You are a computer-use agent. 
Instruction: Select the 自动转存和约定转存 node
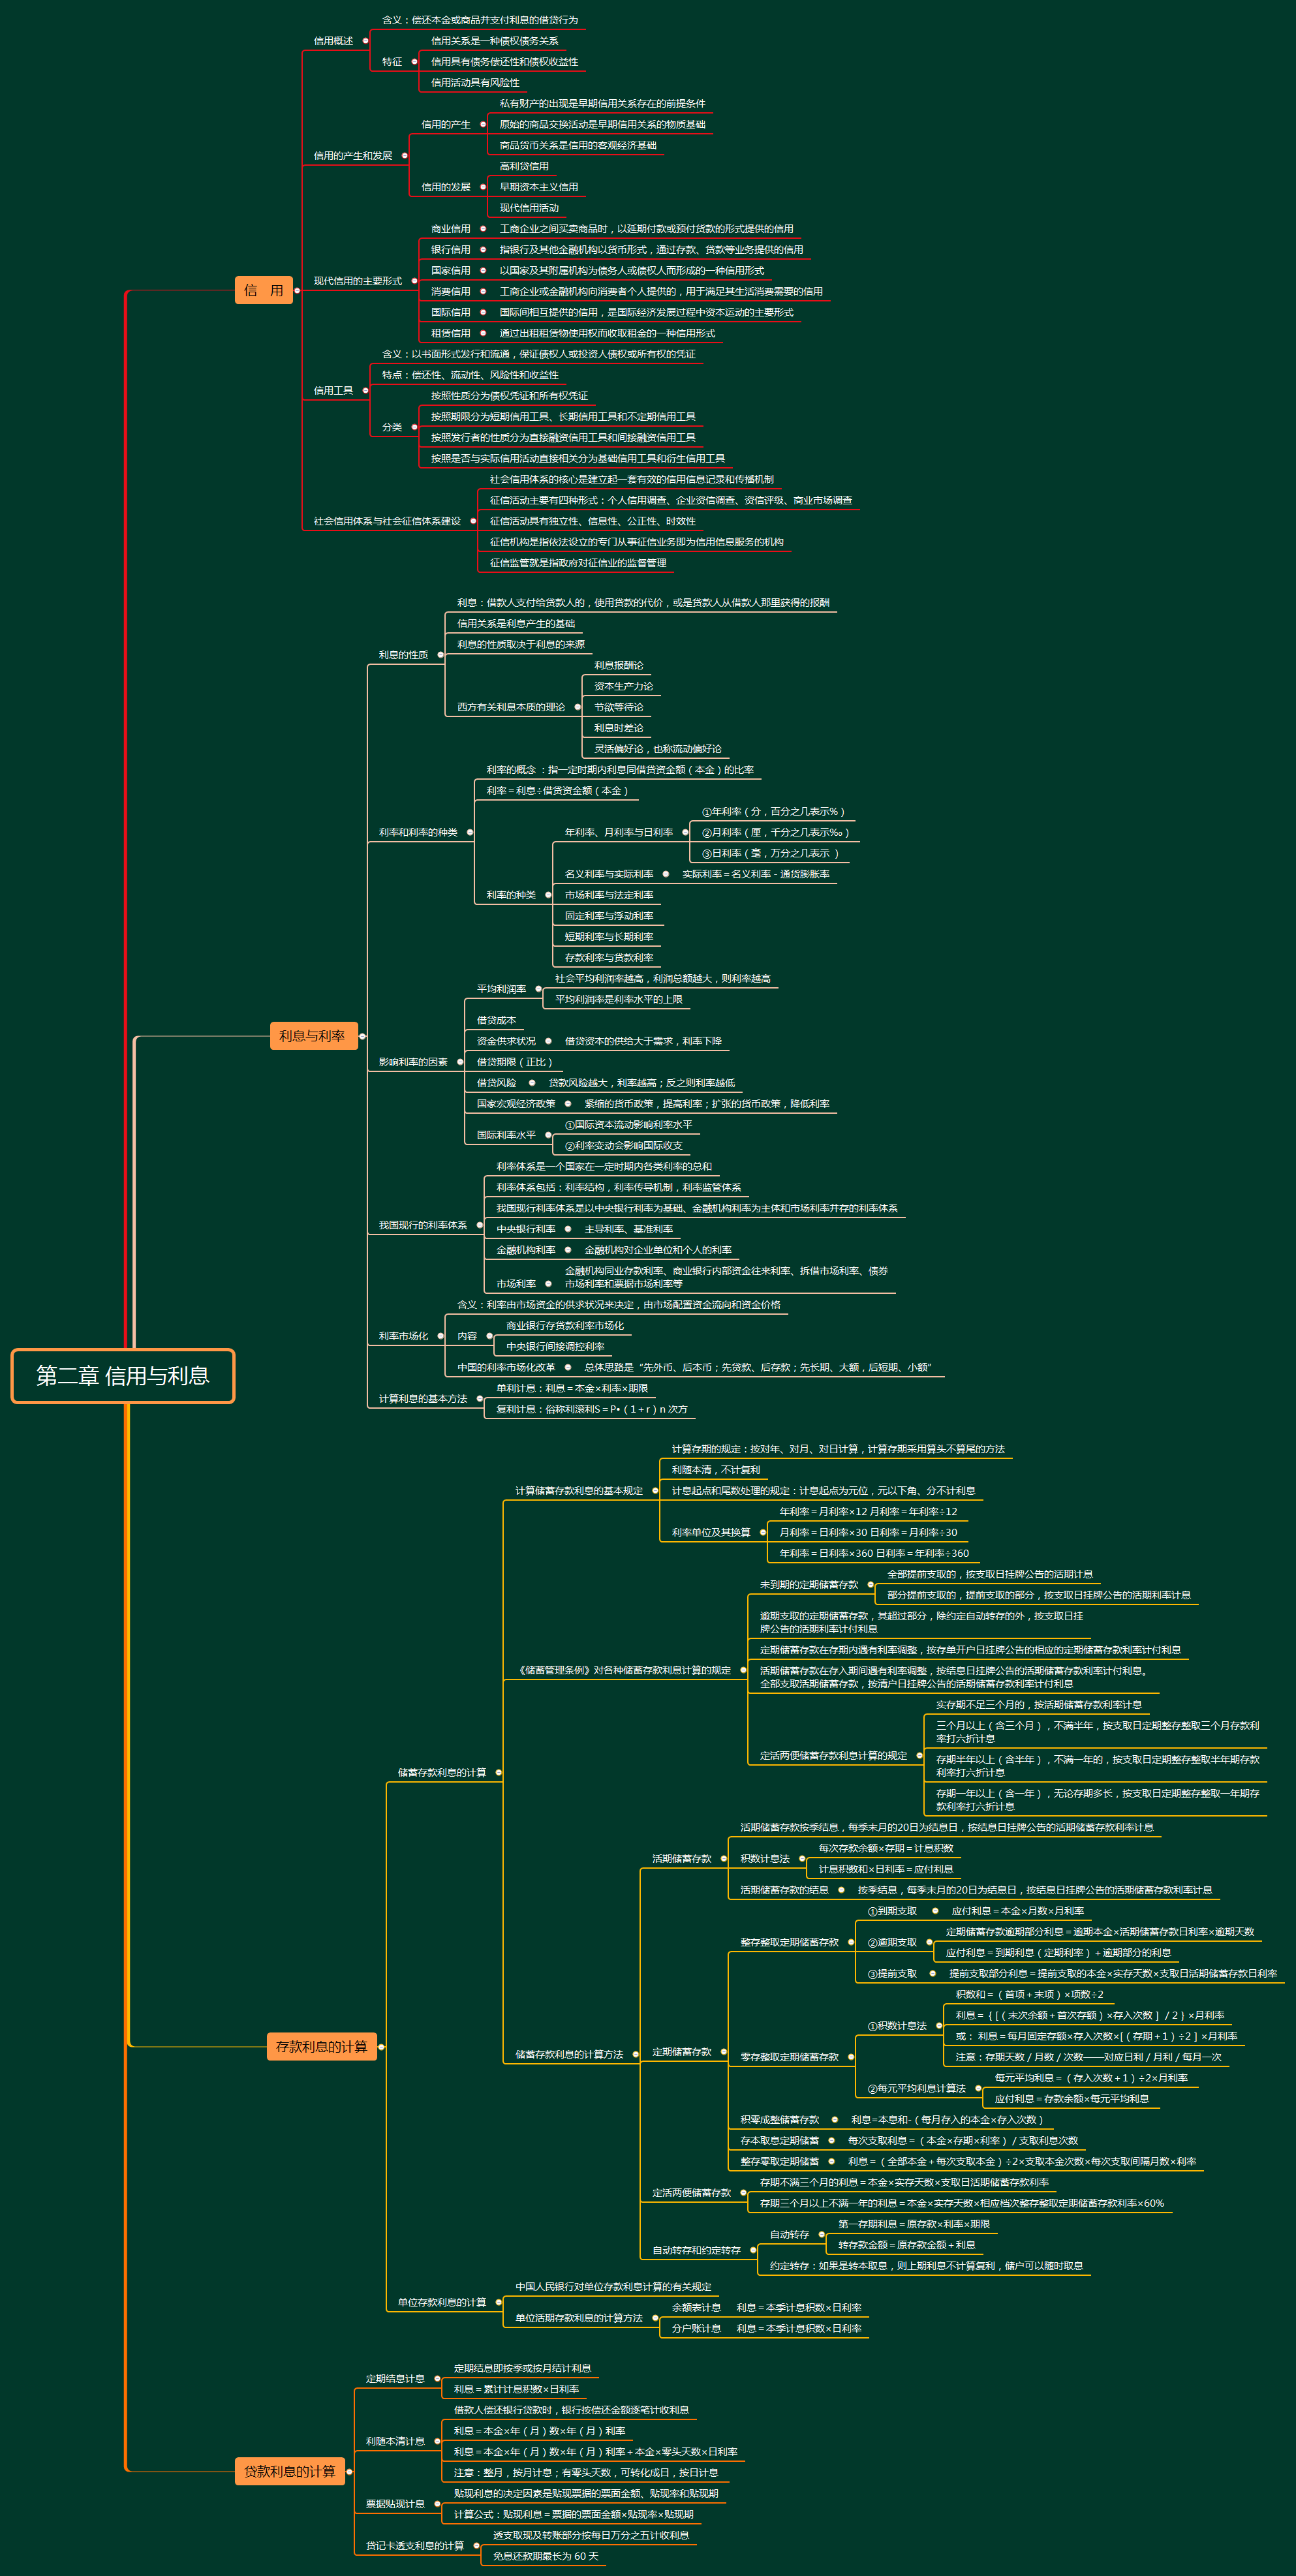696,2250
